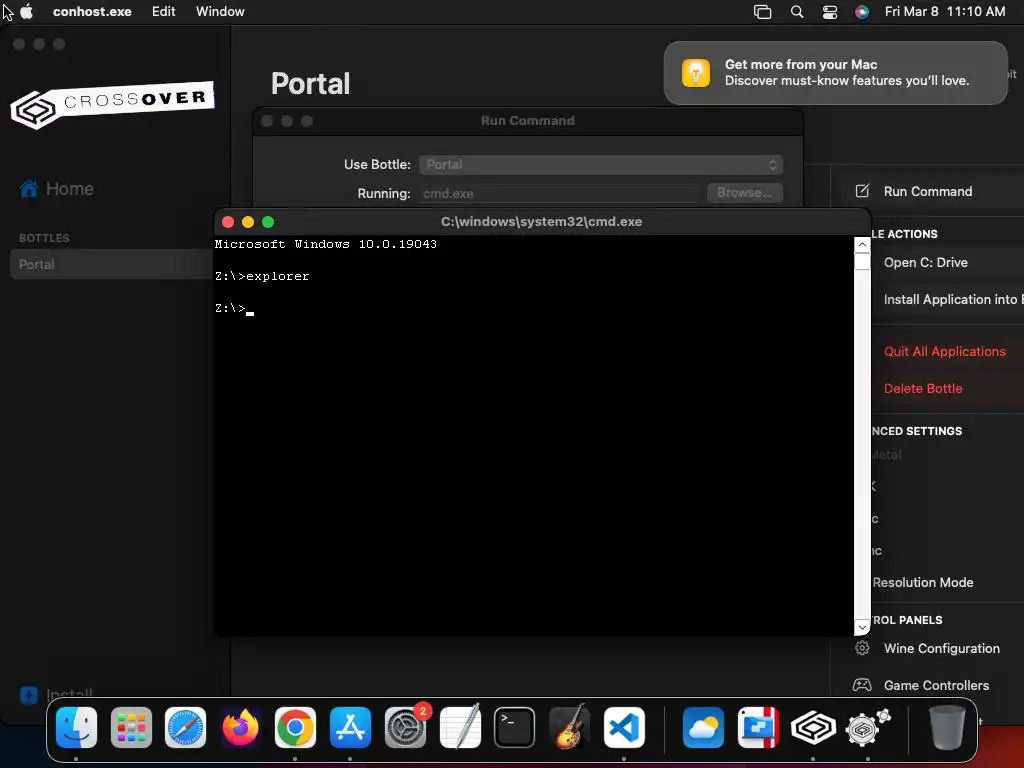Image resolution: width=1024 pixels, height=768 pixels.
Task: Click Install Application into Bottle
Action: click(x=953, y=299)
